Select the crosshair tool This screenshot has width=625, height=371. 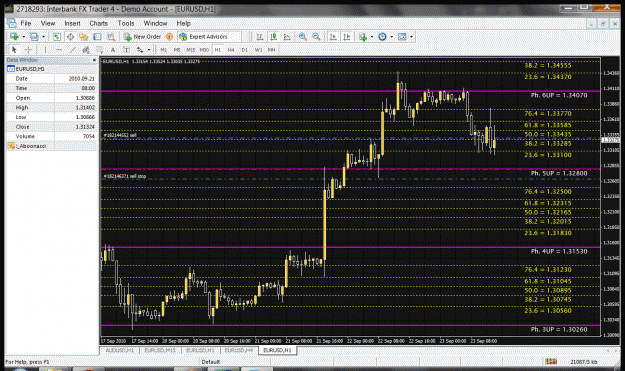(28, 50)
